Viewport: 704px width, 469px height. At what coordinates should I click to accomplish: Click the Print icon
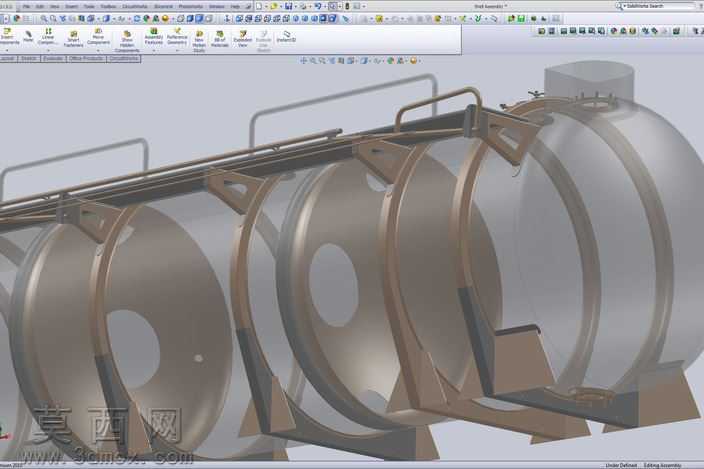(x=303, y=6)
